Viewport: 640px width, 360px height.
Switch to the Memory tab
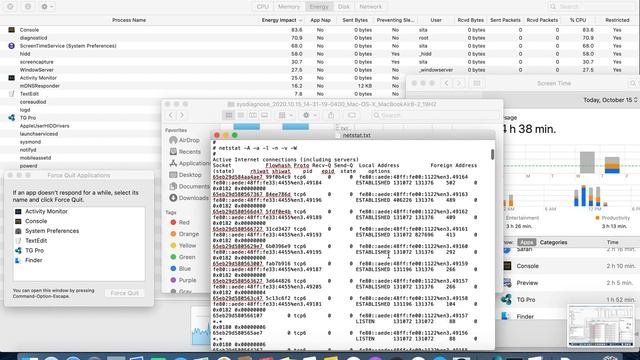tap(289, 7)
